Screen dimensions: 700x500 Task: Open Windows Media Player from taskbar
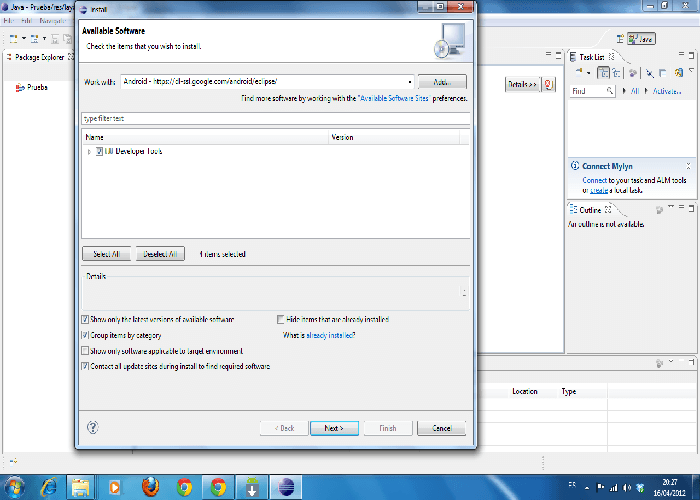(114, 488)
